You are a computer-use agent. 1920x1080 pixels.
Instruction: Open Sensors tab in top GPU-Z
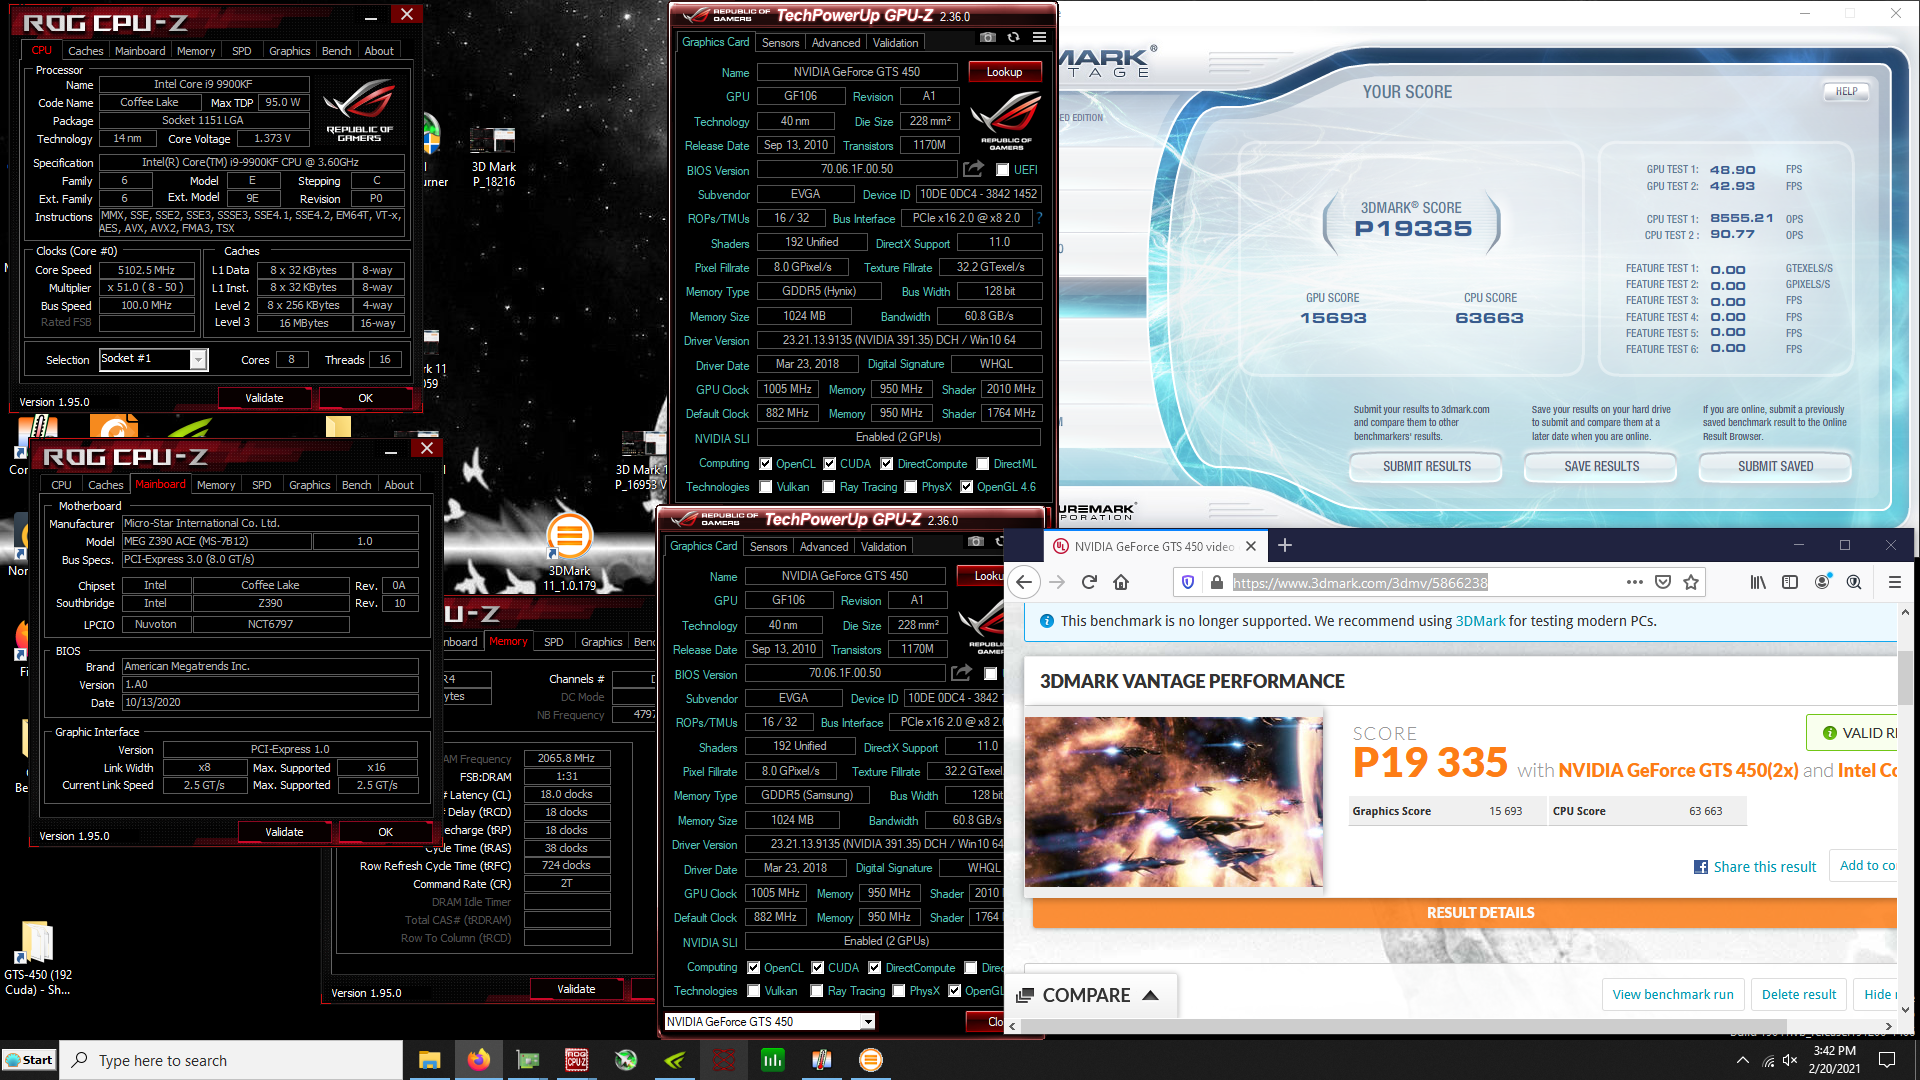[780, 42]
